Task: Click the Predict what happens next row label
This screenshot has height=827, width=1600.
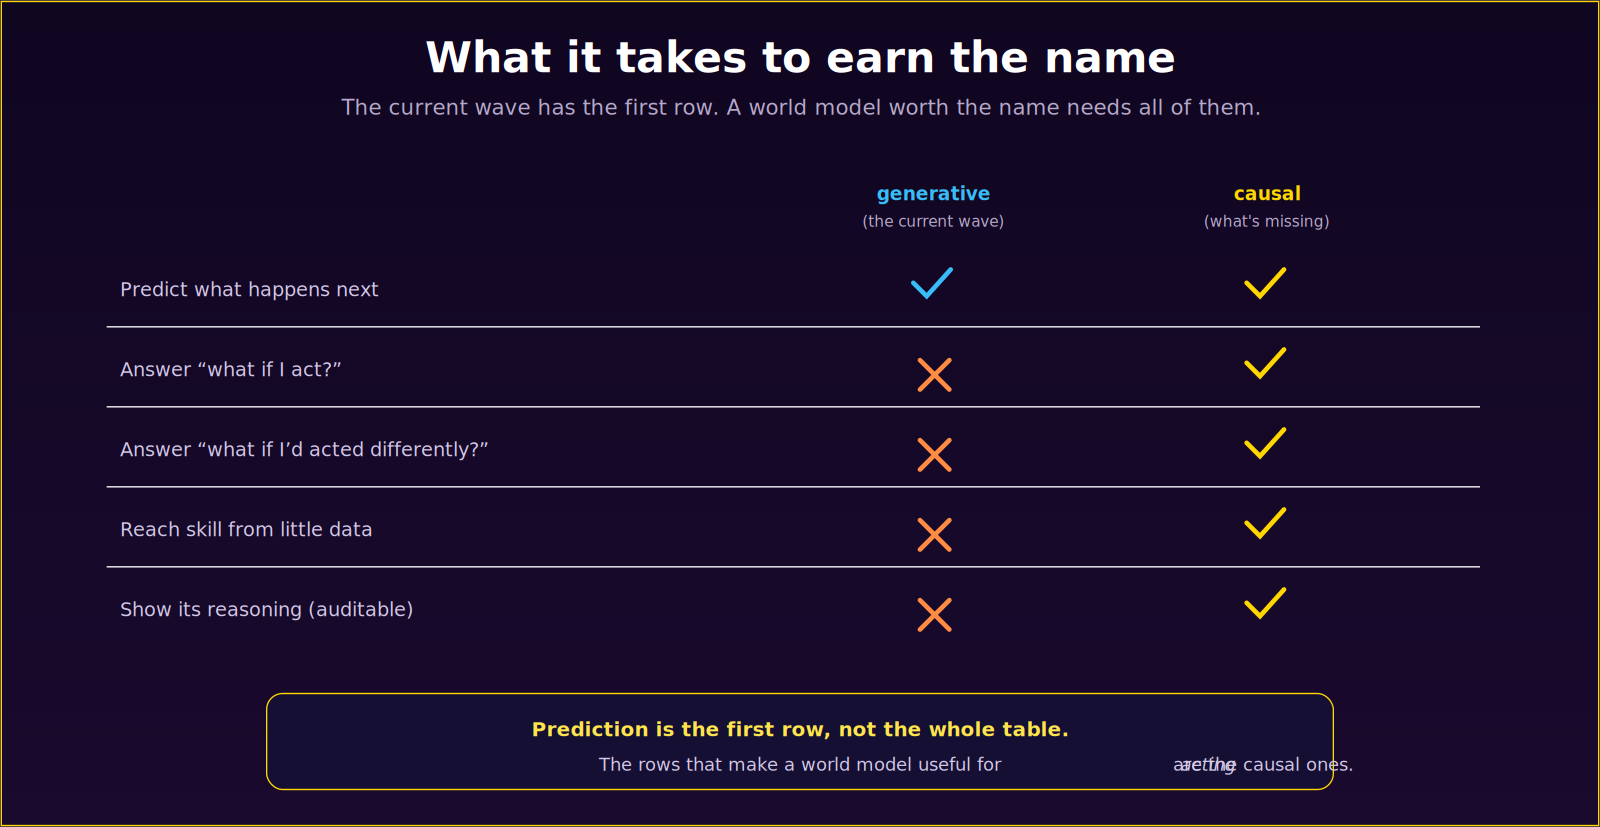Action: pyautogui.click(x=249, y=290)
